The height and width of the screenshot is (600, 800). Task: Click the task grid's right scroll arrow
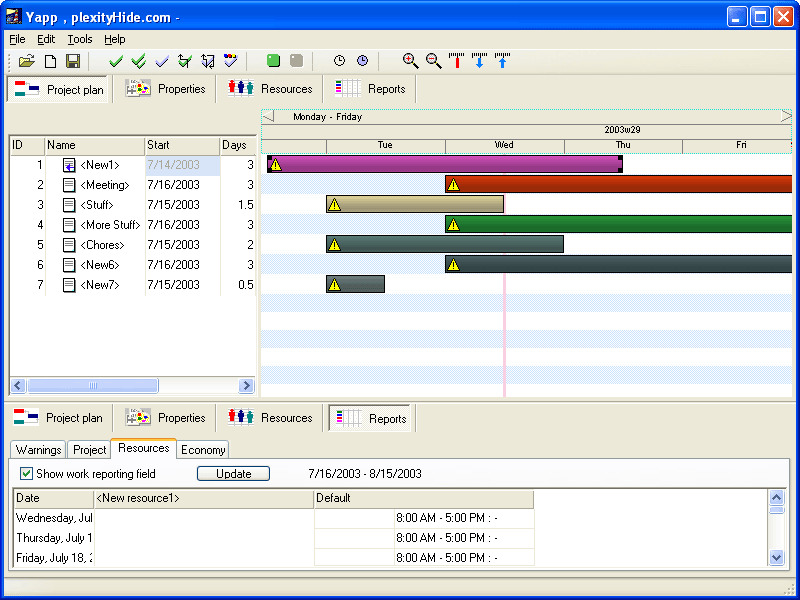[246, 385]
